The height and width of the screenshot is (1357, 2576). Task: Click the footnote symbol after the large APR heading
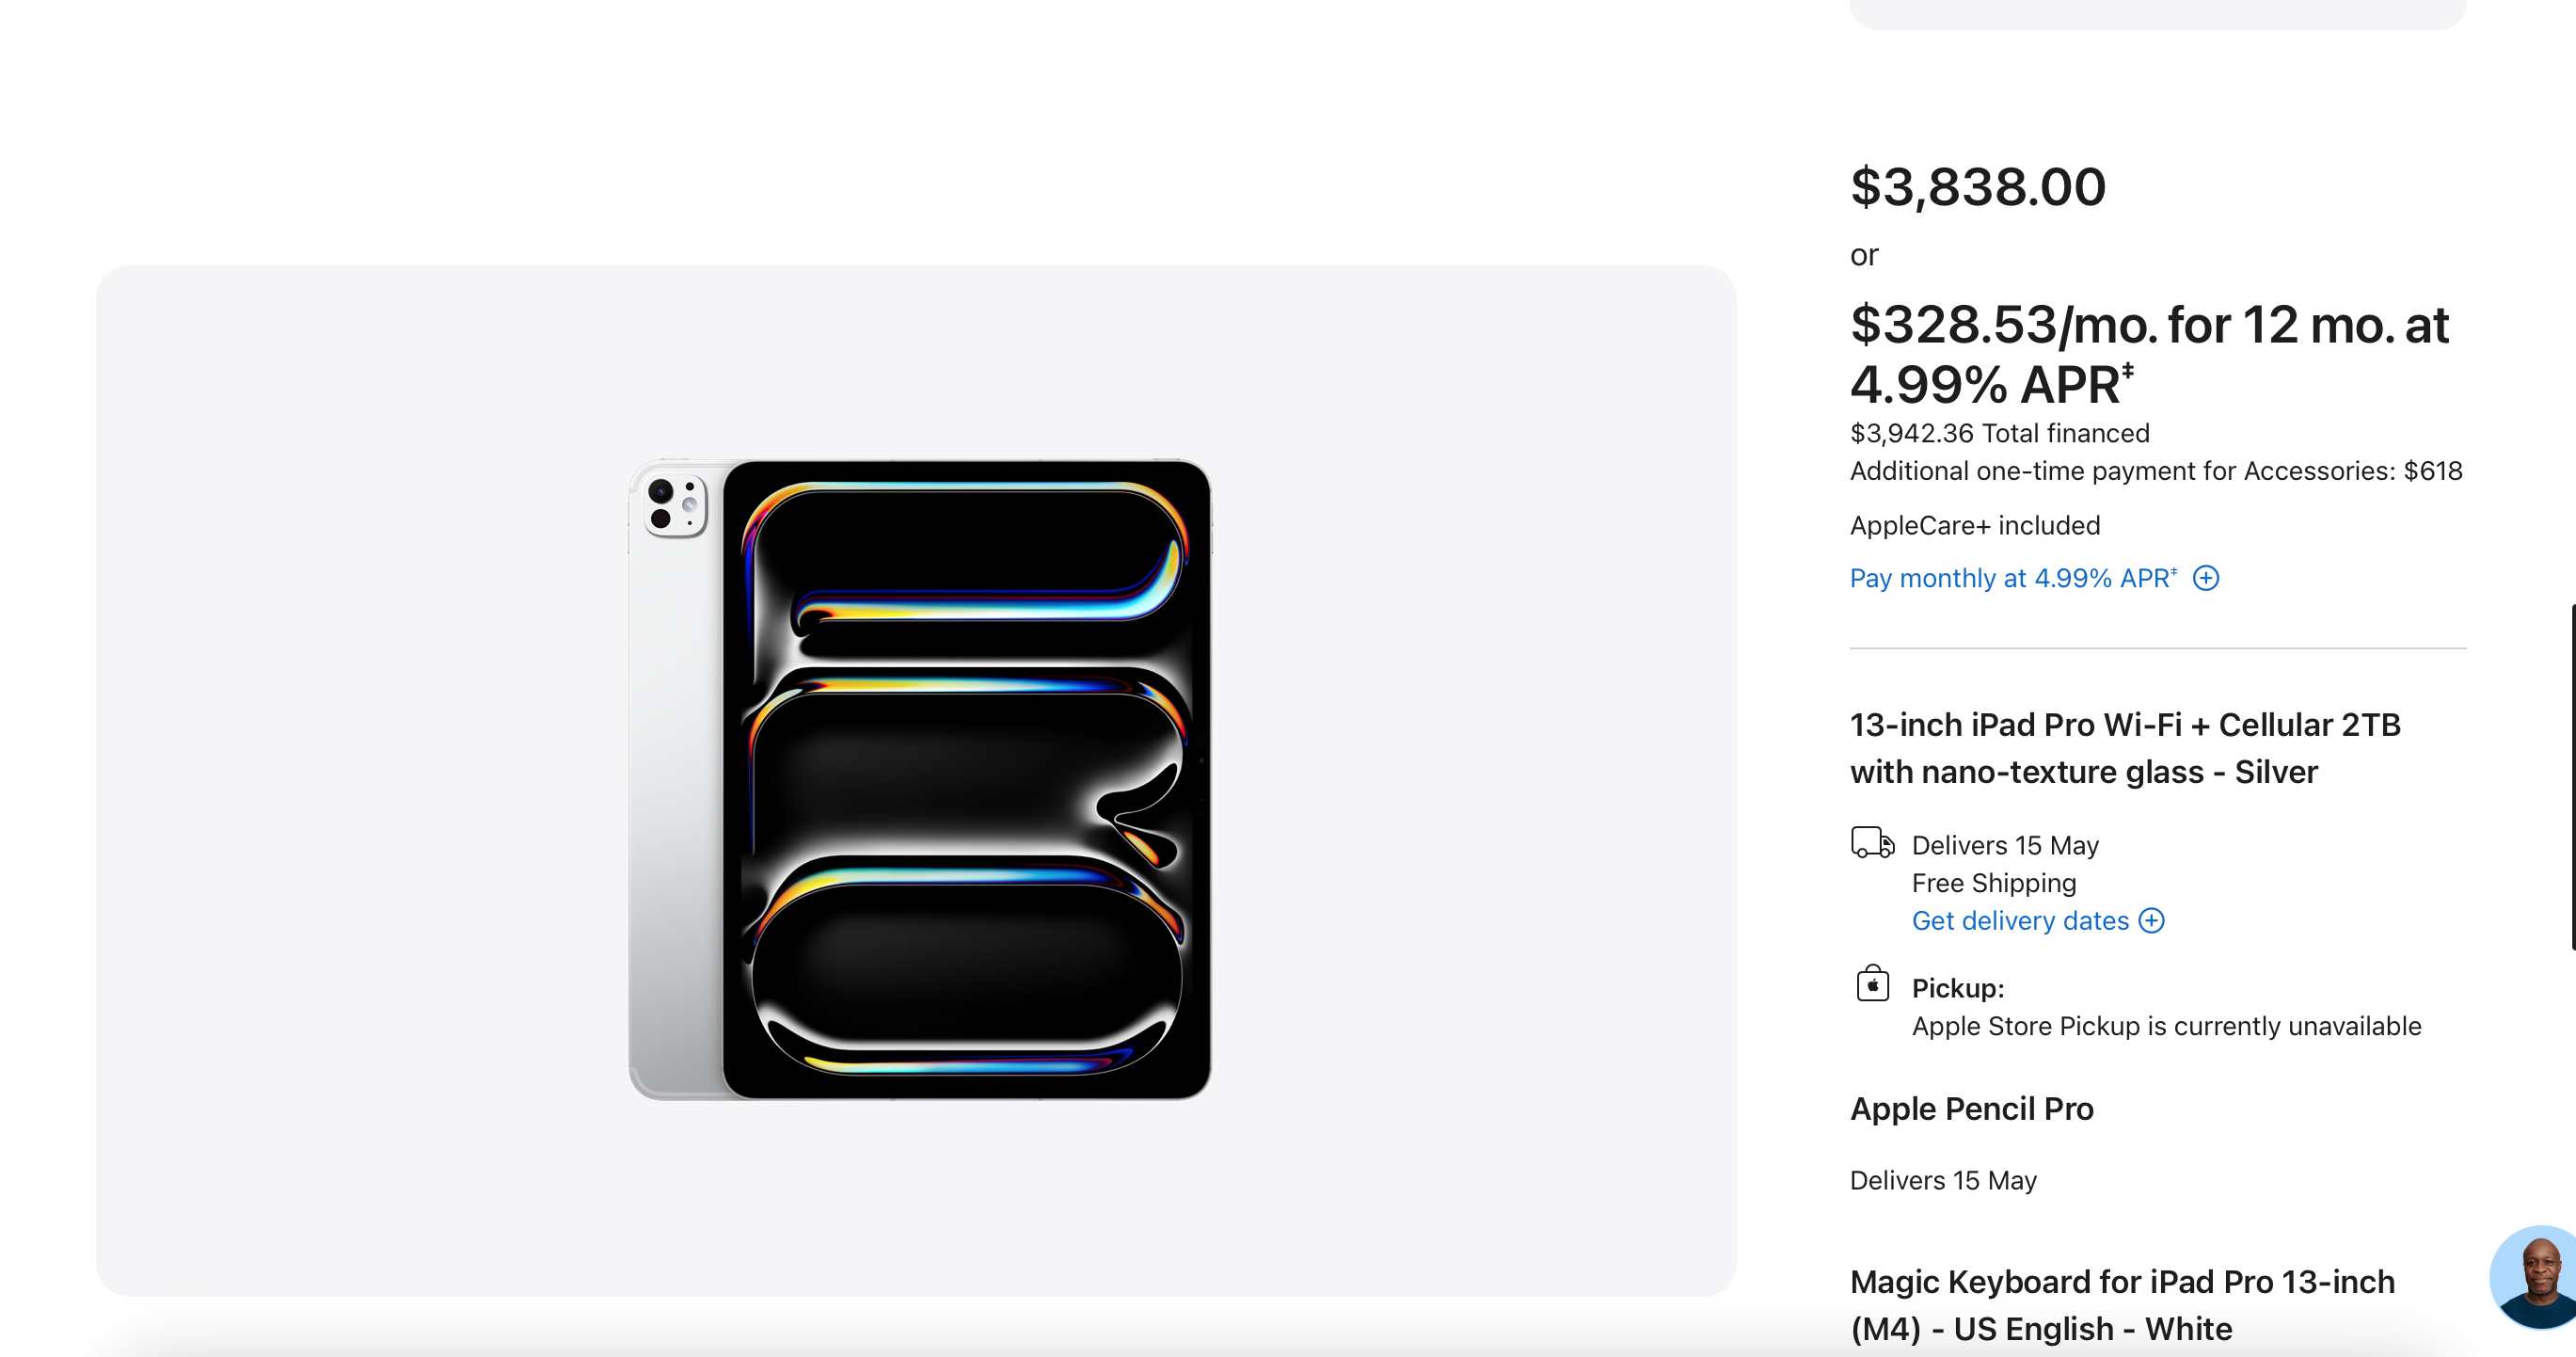point(2128,371)
